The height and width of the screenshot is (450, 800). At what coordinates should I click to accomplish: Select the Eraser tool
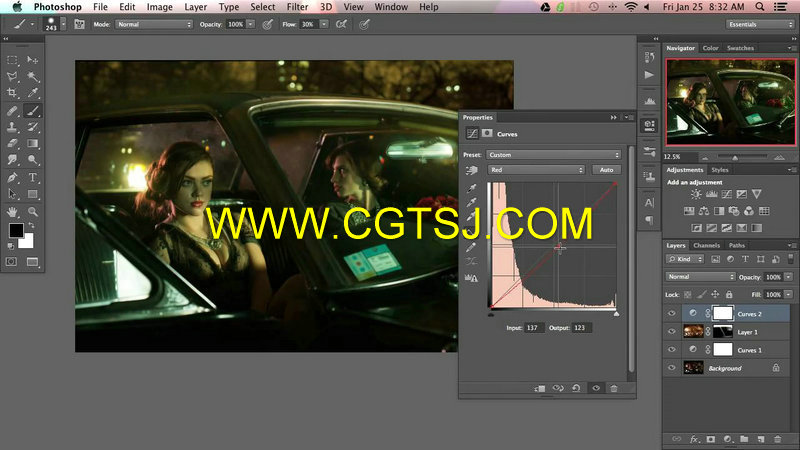coord(12,143)
